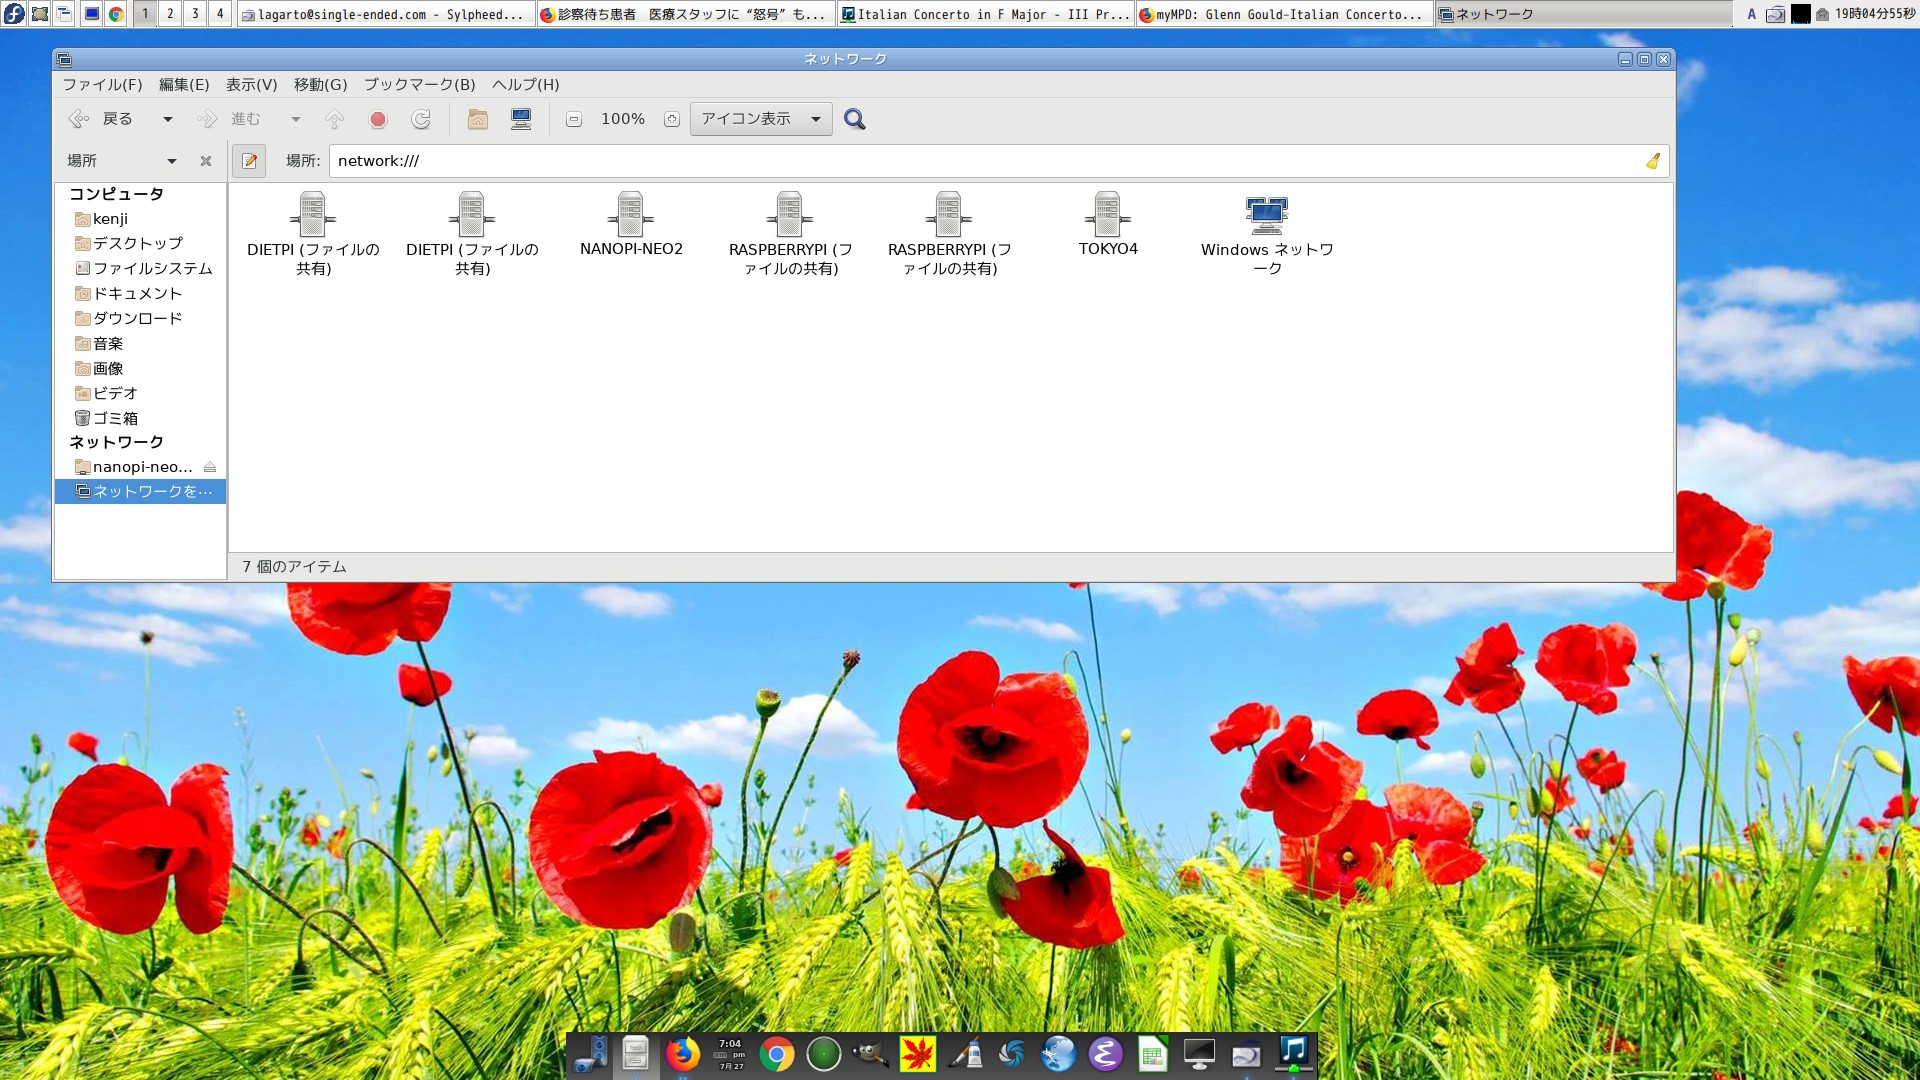Eject the nanopi-neo mounted share
This screenshot has width=1920, height=1080.
click(210, 467)
